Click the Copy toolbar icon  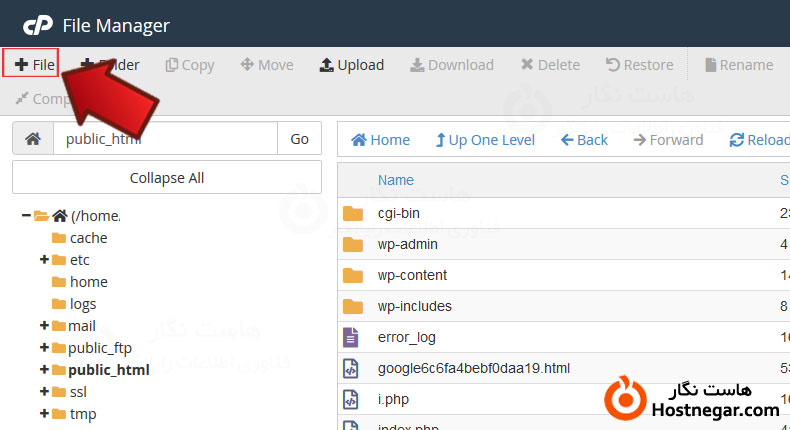pyautogui.click(x=190, y=65)
